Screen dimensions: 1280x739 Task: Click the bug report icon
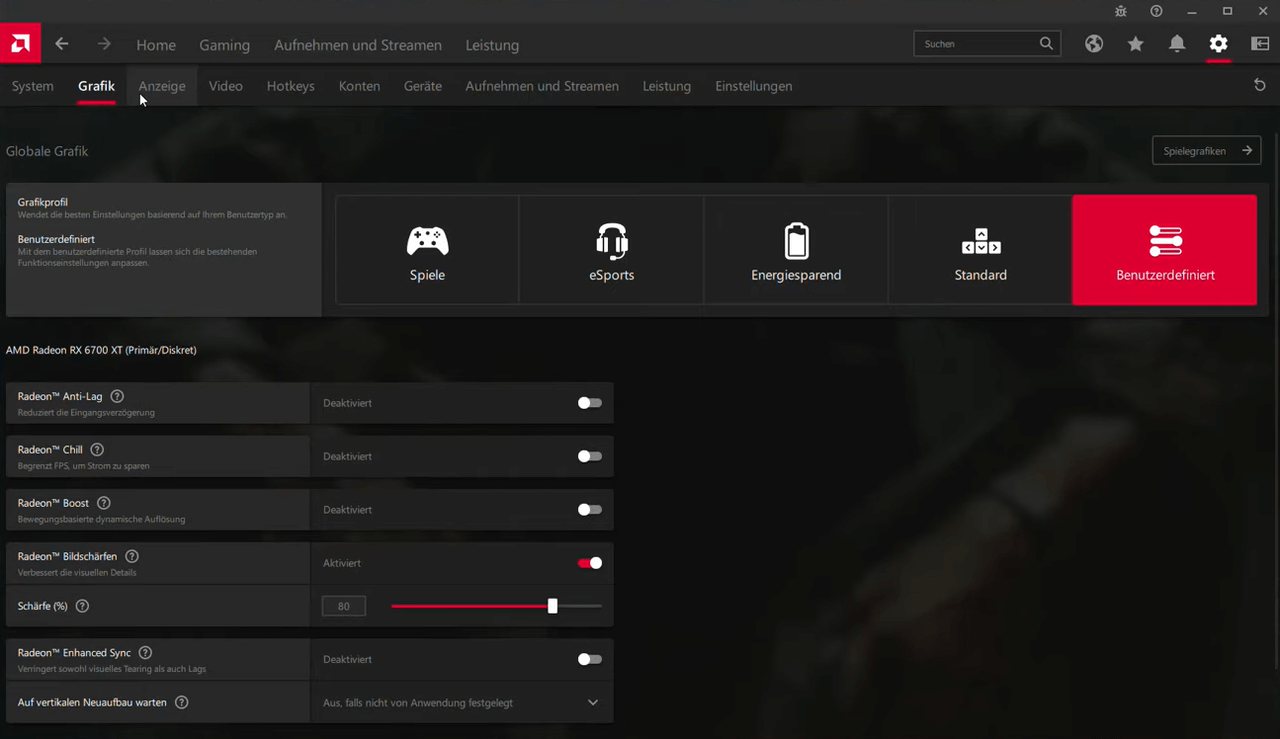pyautogui.click(x=1121, y=11)
